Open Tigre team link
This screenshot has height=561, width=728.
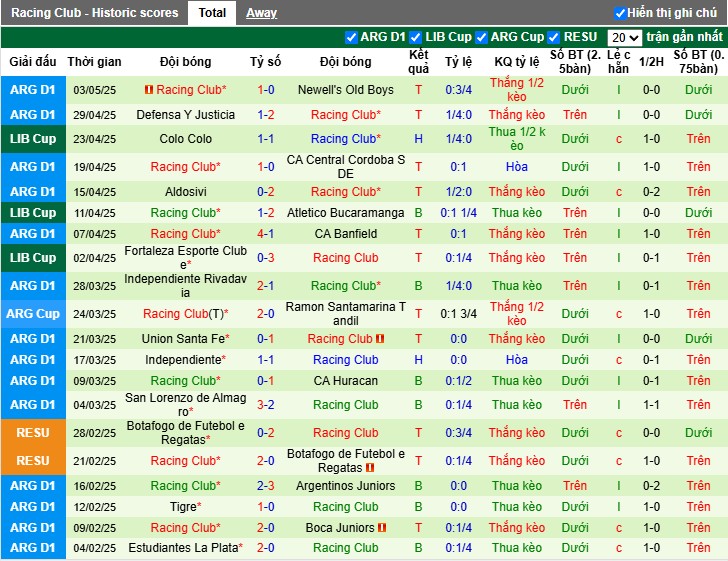tap(185, 507)
